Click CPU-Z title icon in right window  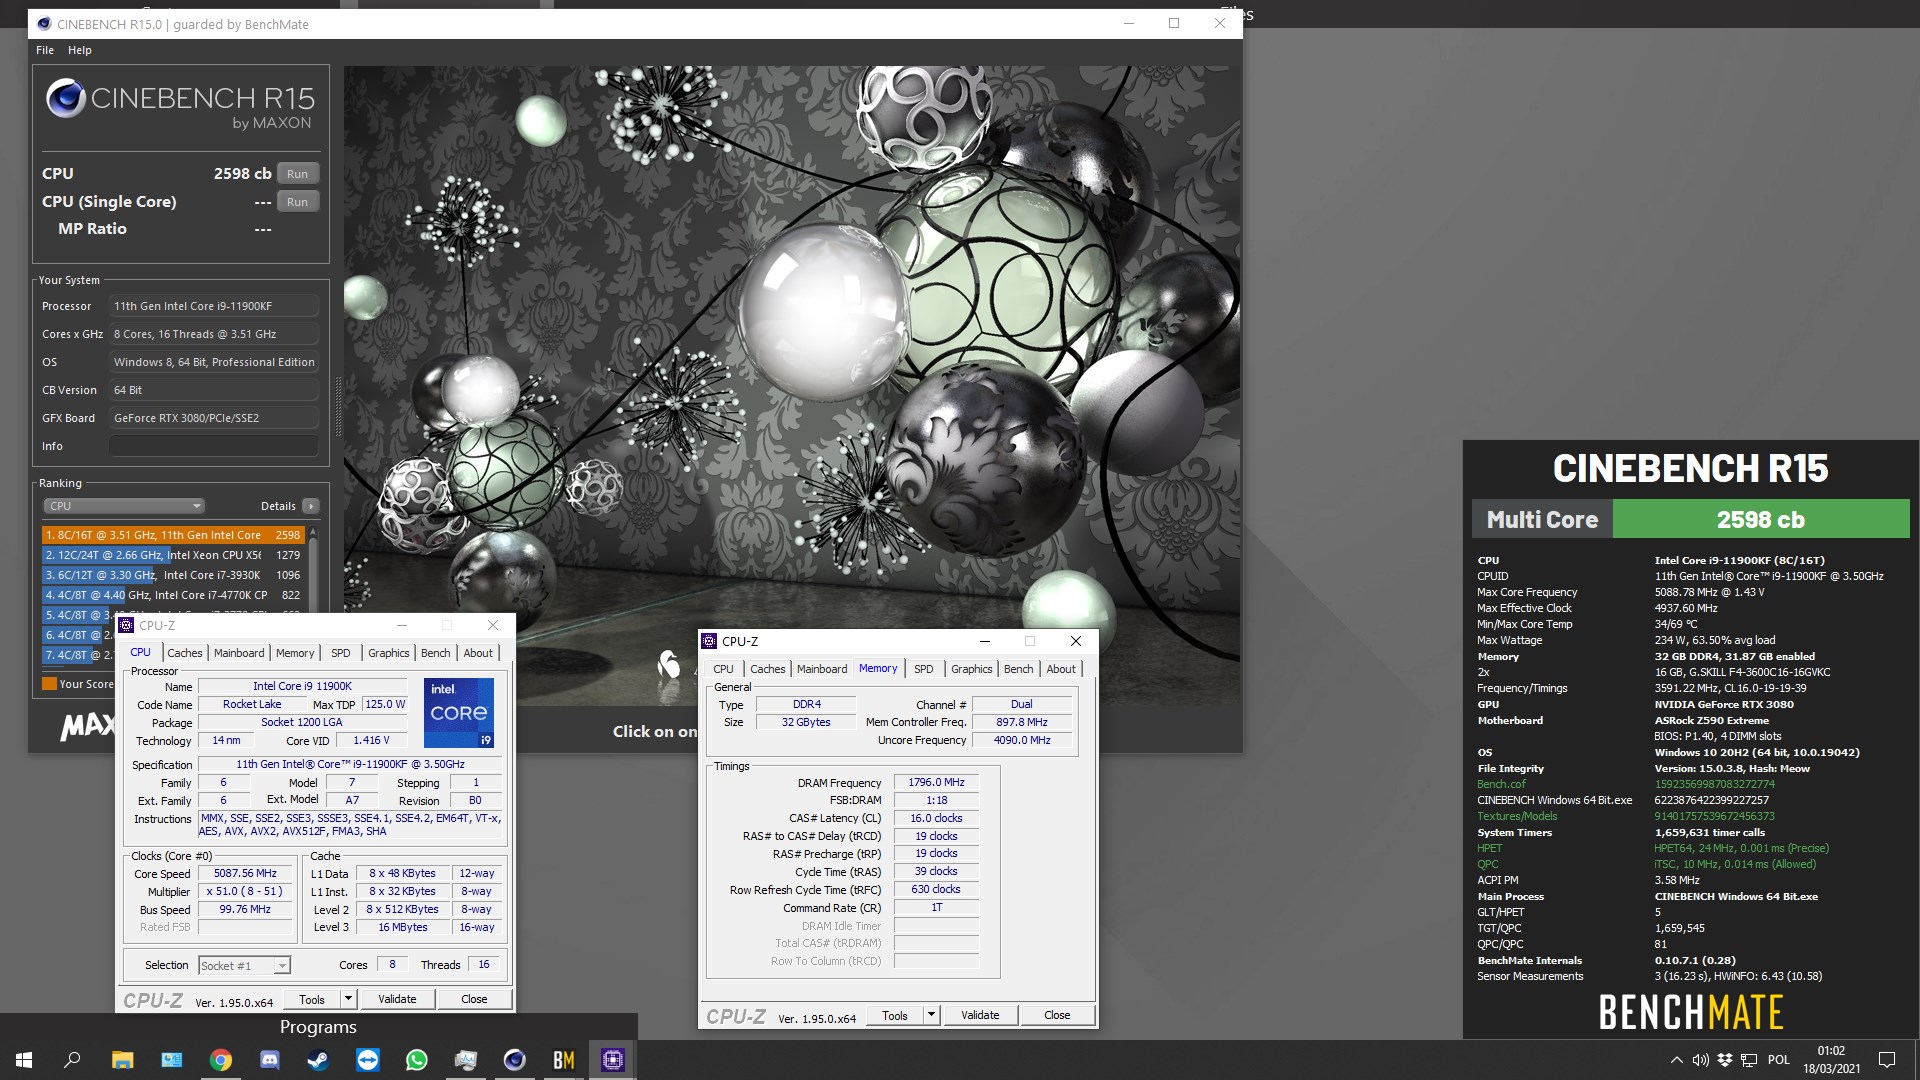point(709,642)
